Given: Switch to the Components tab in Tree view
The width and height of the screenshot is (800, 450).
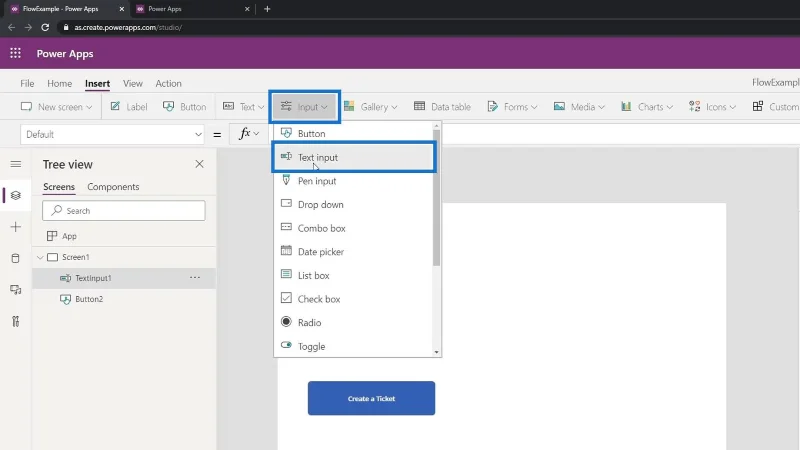Looking at the screenshot, I should tap(113, 187).
